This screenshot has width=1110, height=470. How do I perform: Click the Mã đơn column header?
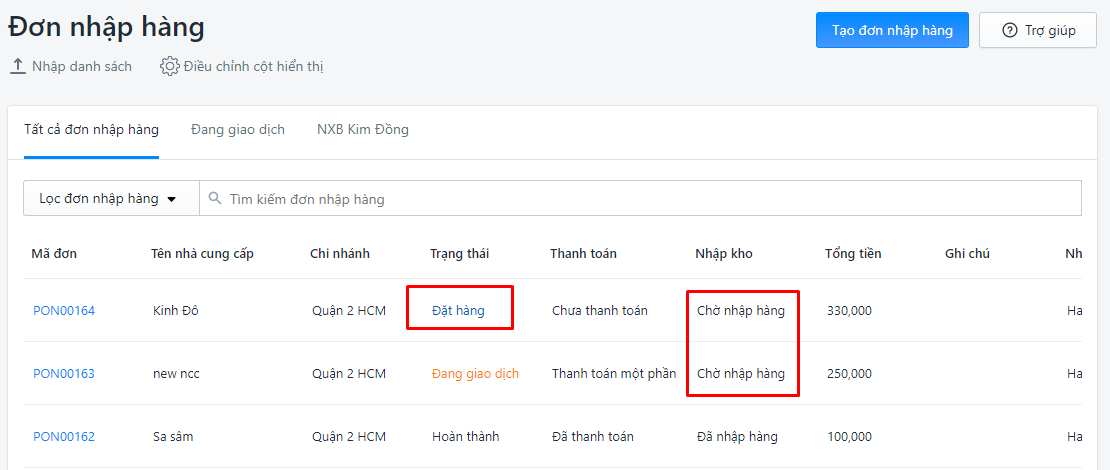54,253
